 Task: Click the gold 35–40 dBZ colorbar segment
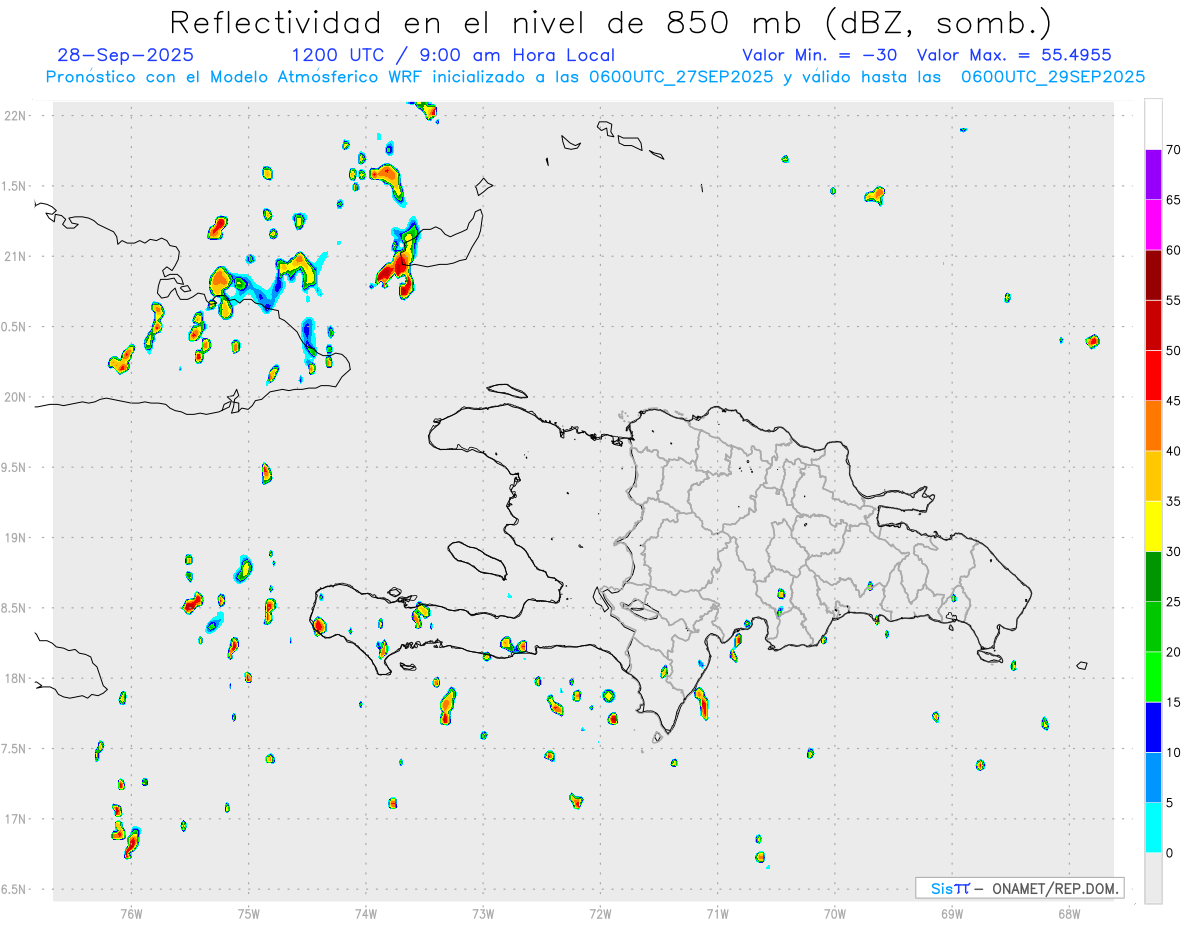coord(1153,476)
